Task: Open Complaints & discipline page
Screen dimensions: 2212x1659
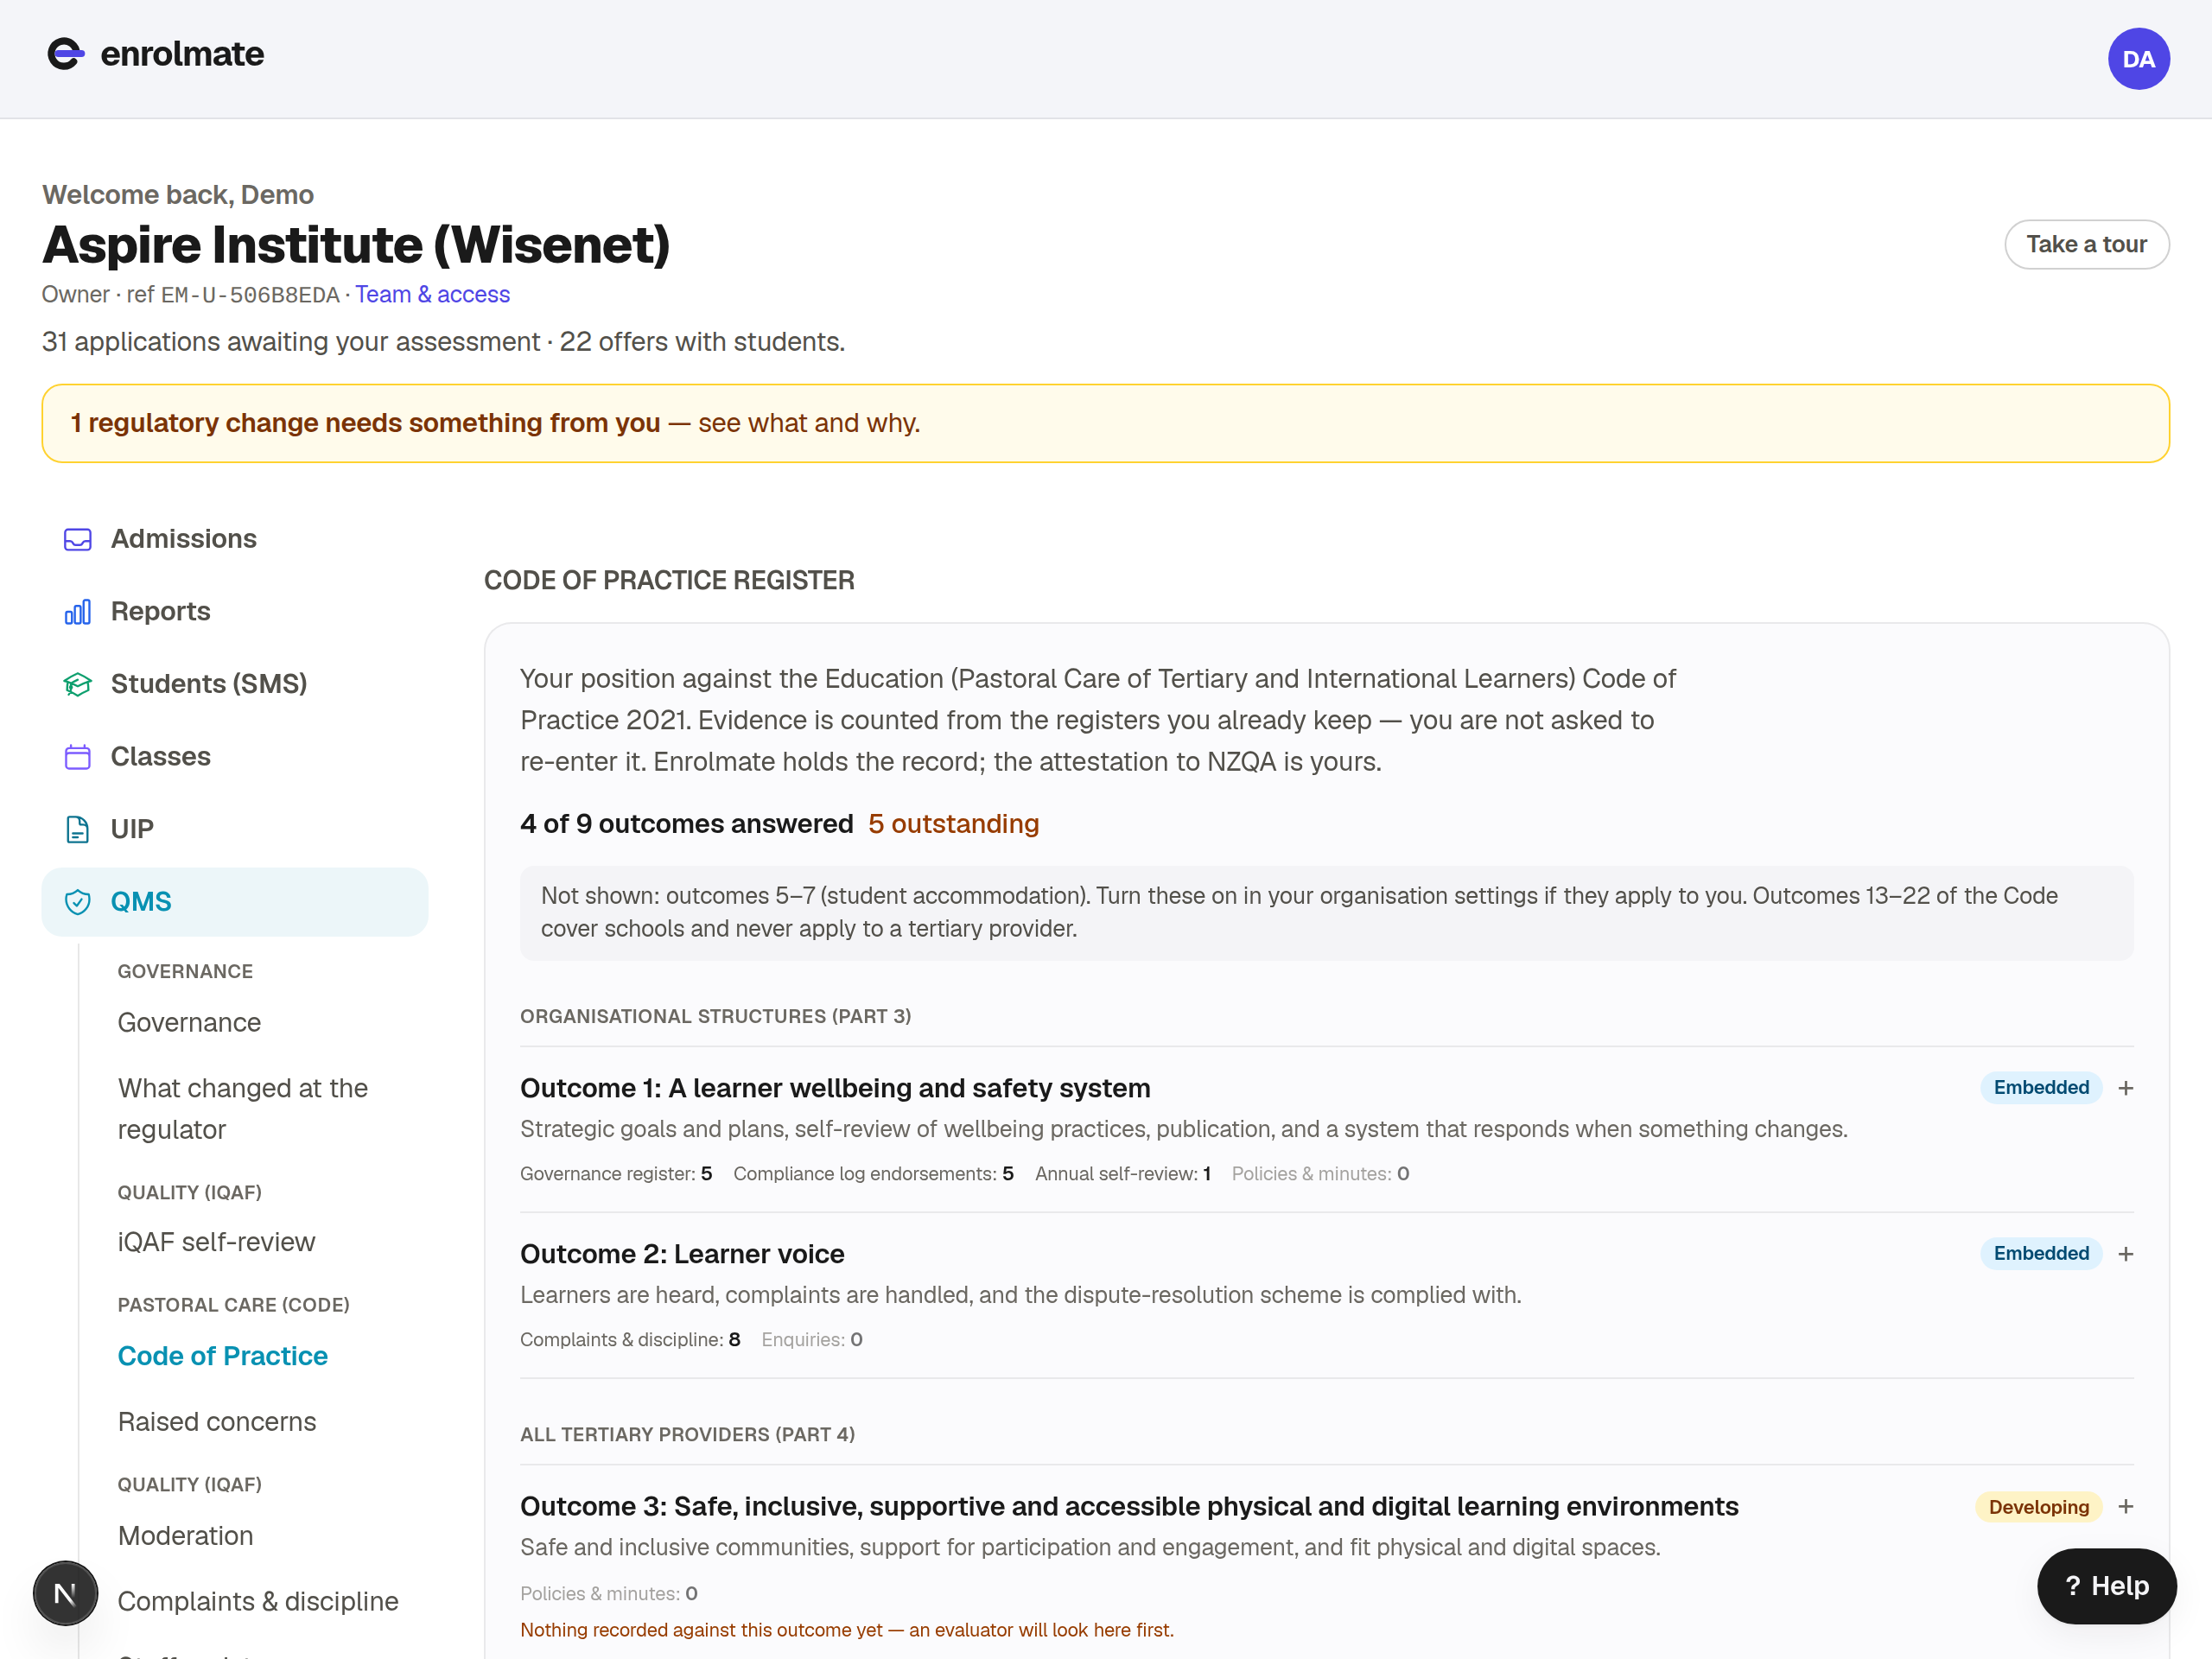Action: [x=258, y=1602]
